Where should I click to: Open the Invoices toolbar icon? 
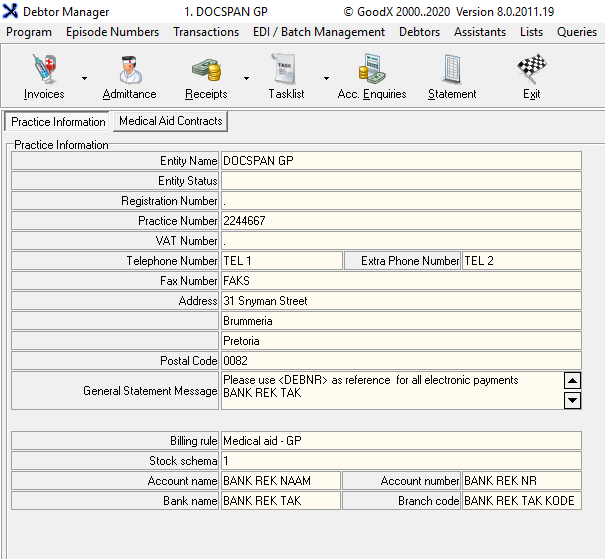43,76
